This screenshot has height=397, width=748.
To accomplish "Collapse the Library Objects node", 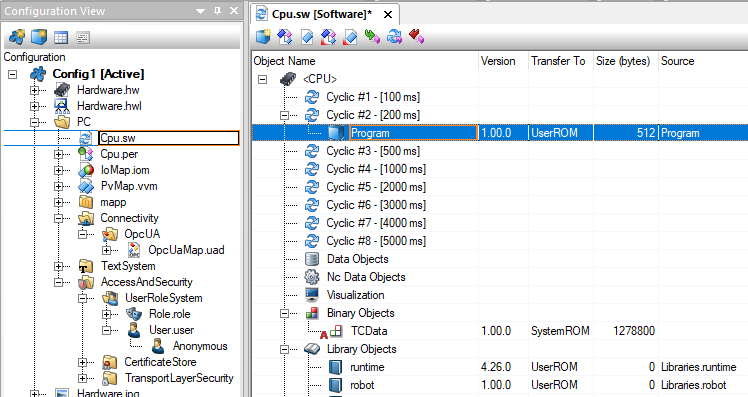I will (284, 349).
